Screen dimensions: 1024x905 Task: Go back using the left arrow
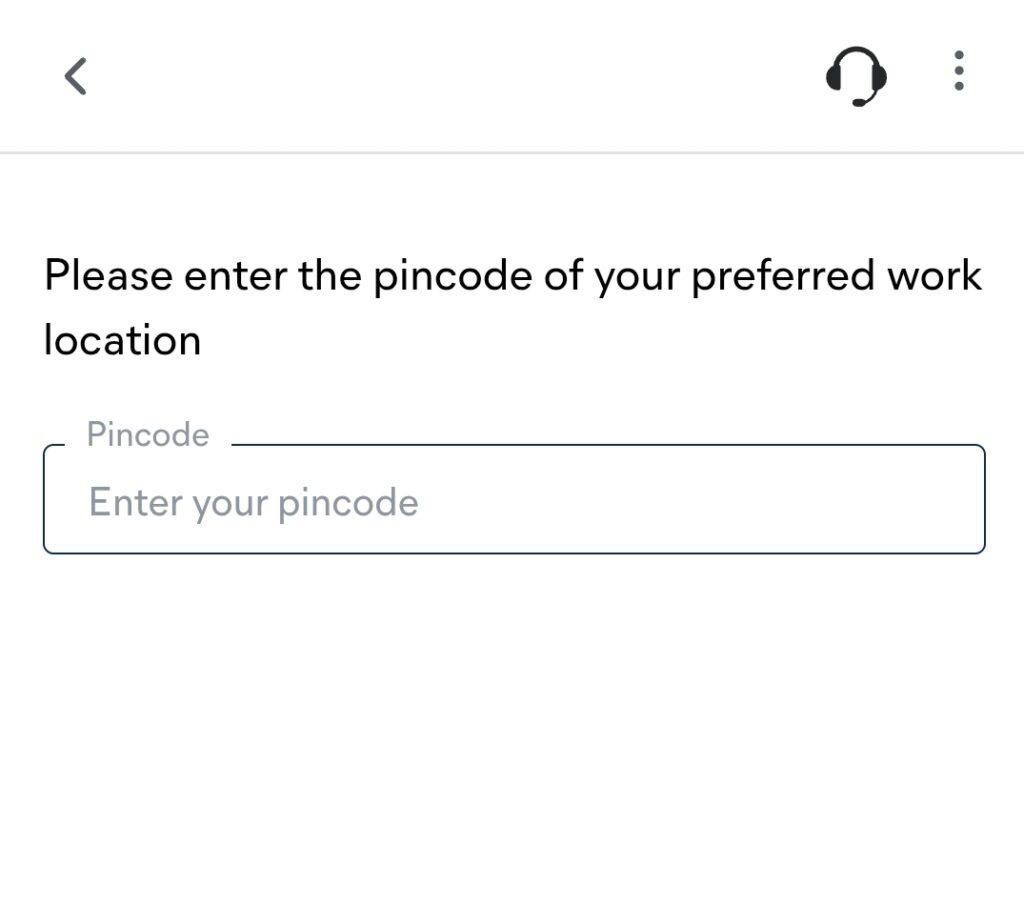76,76
